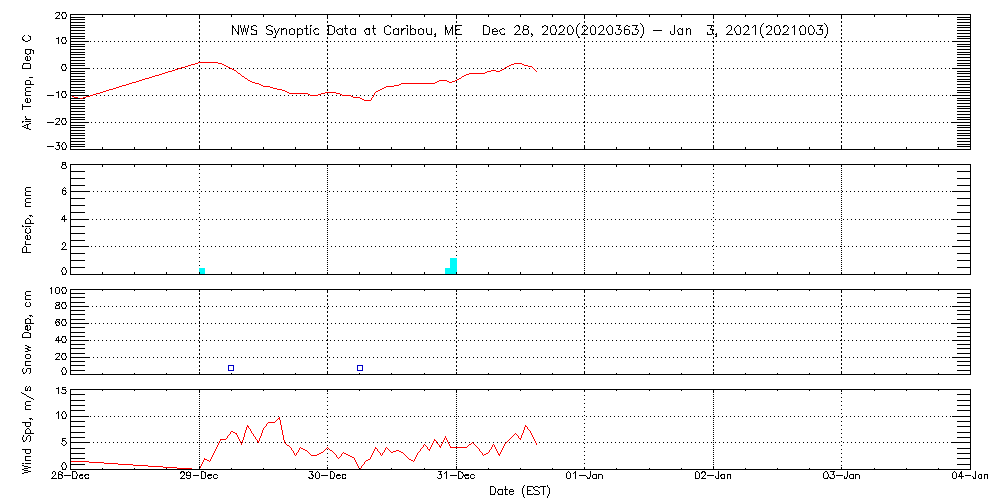This screenshot has height=500, width=1000.
Task: Click the '29-Dec' date tick label
Action: tap(200, 477)
